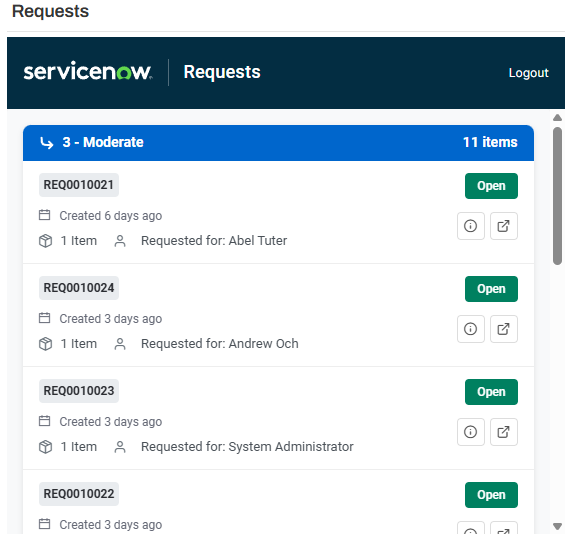The image size is (575, 549).
Task: Open REQ0010023 external link icon
Action: (x=504, y=432)
